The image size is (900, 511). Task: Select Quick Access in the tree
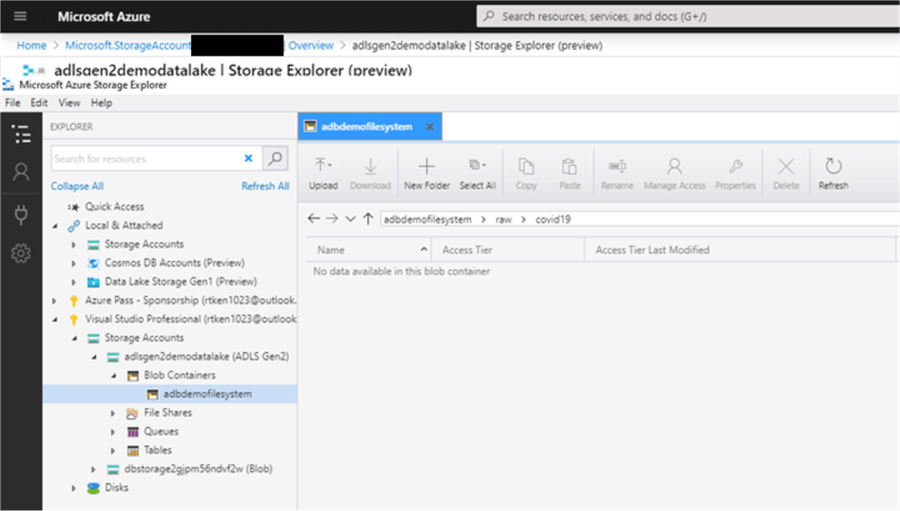[x=114, y=207]
